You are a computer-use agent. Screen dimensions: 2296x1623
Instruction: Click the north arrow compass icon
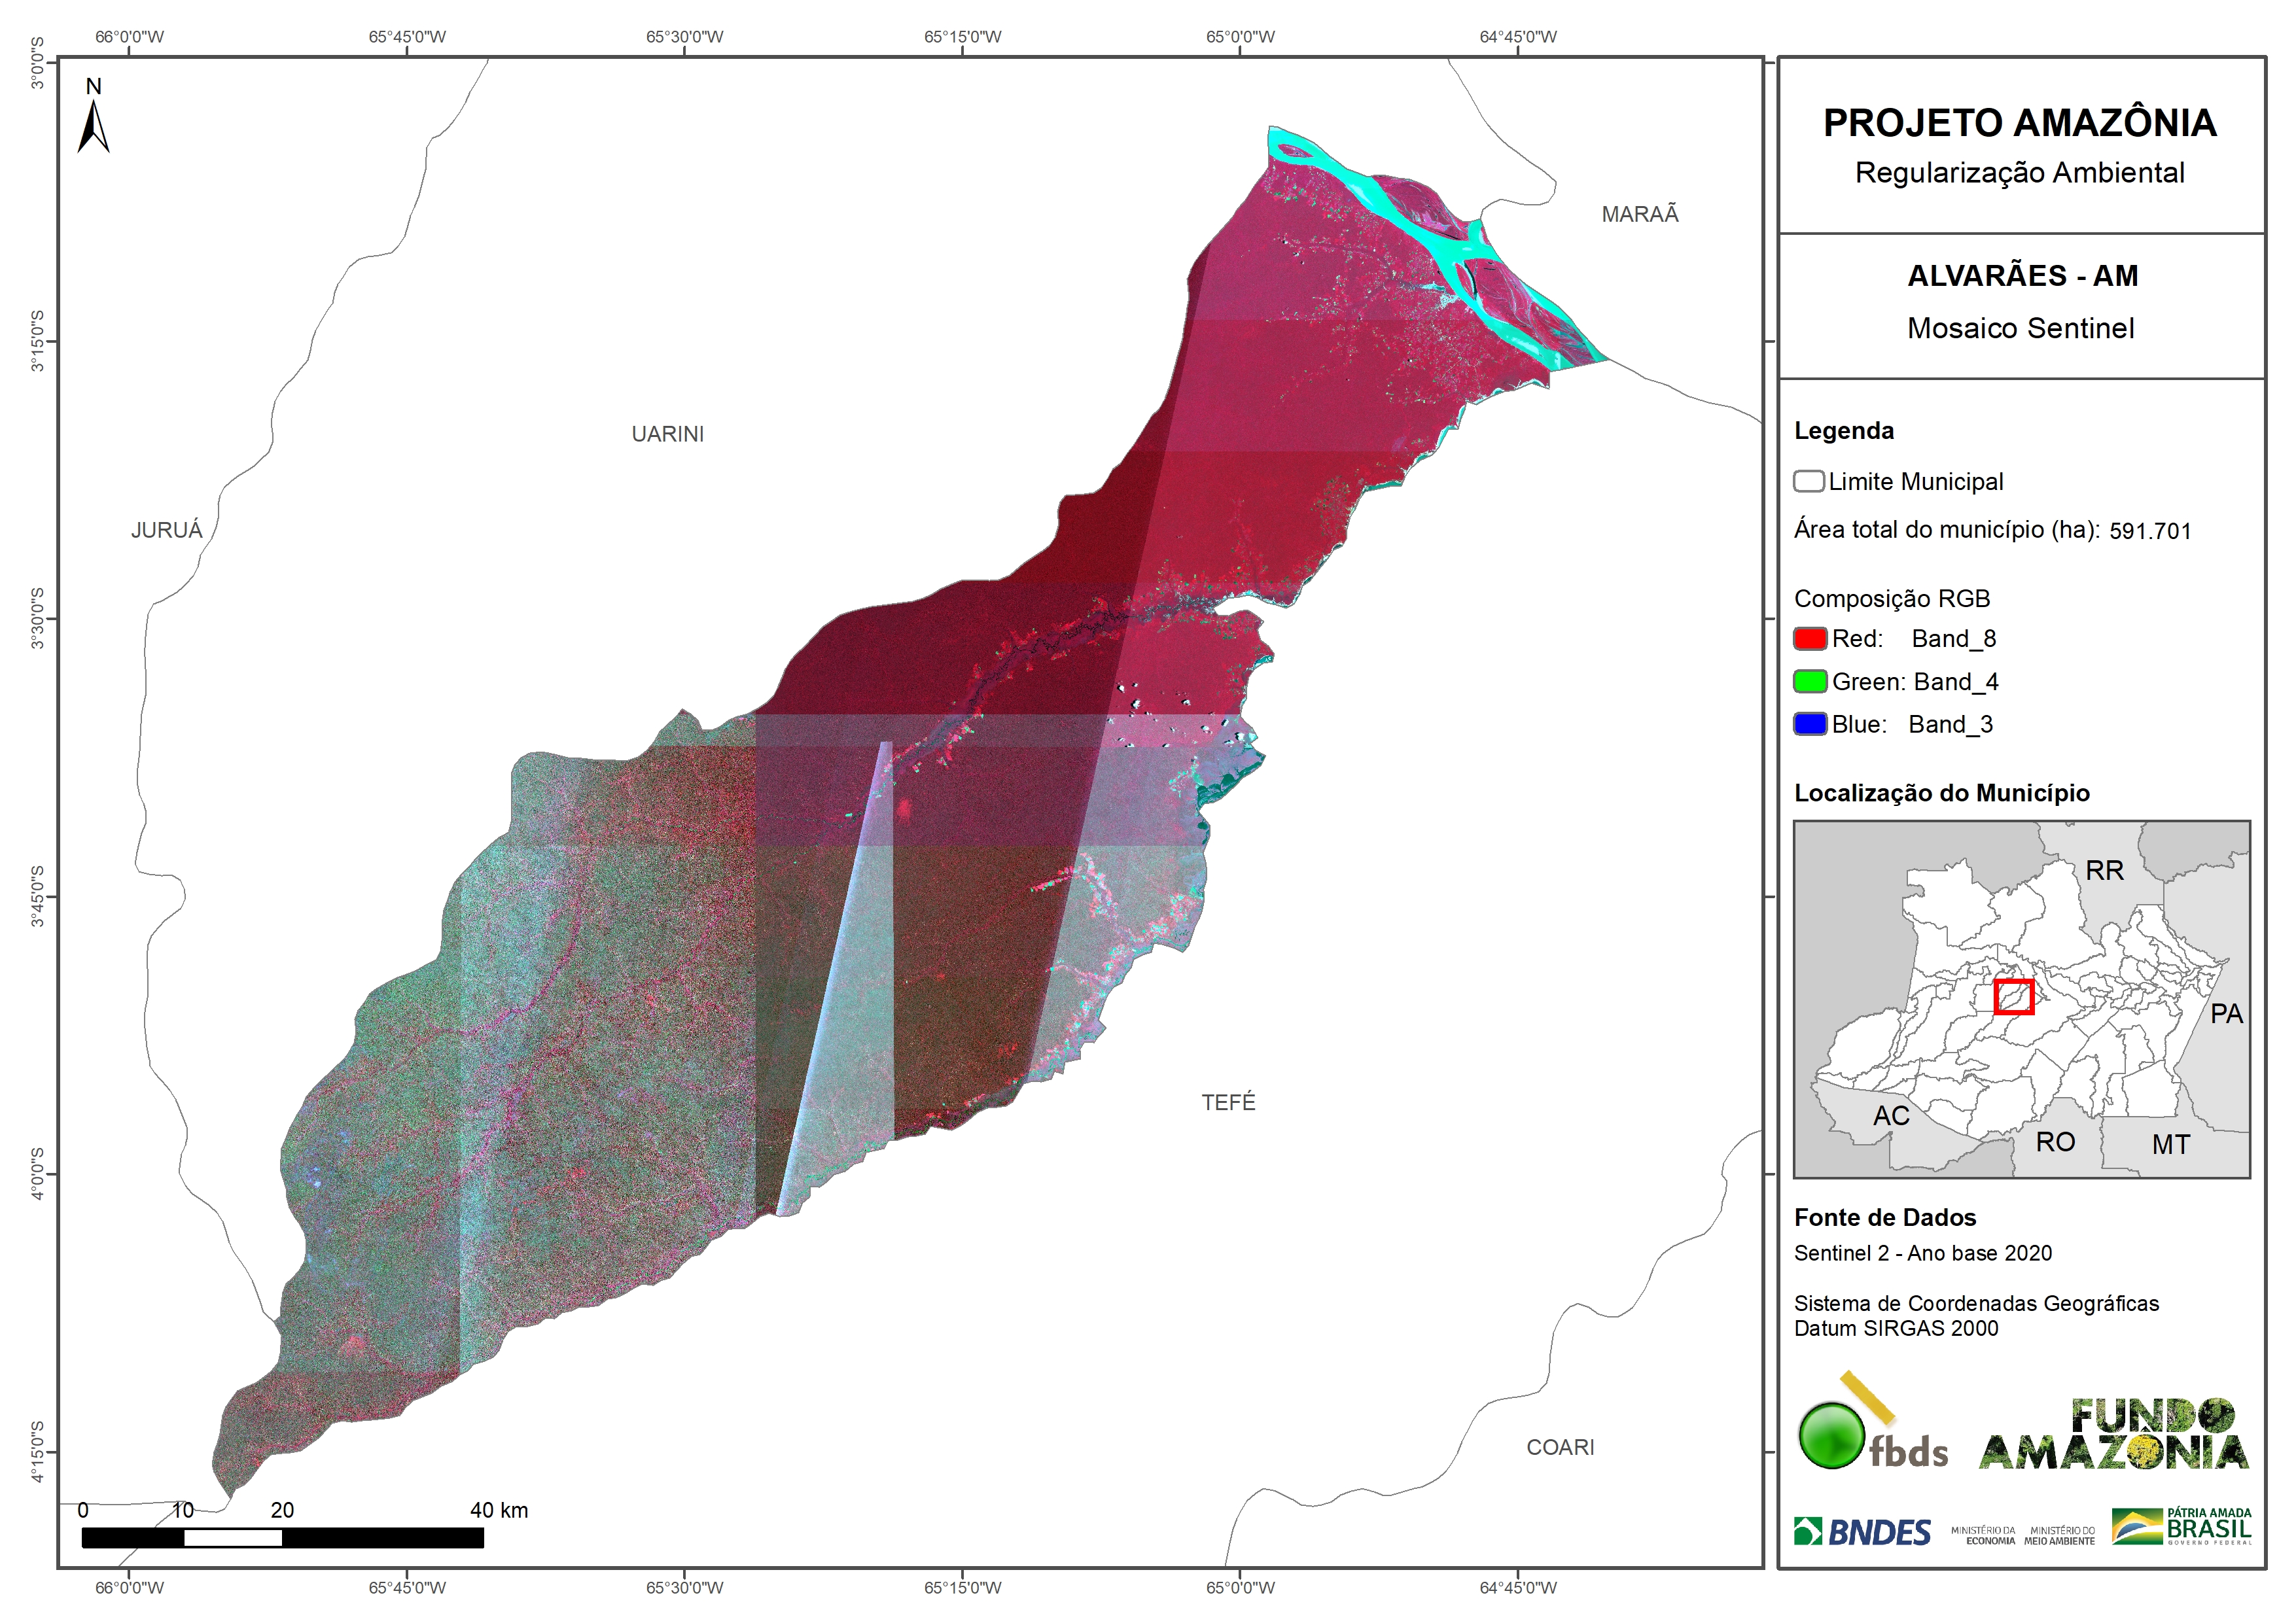click(x=93, y=124)
